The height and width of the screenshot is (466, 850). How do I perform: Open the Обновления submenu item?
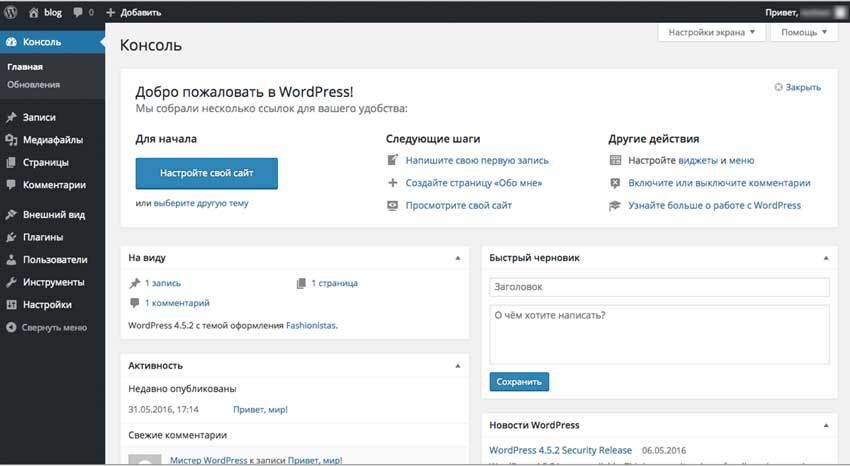(34, 85)
